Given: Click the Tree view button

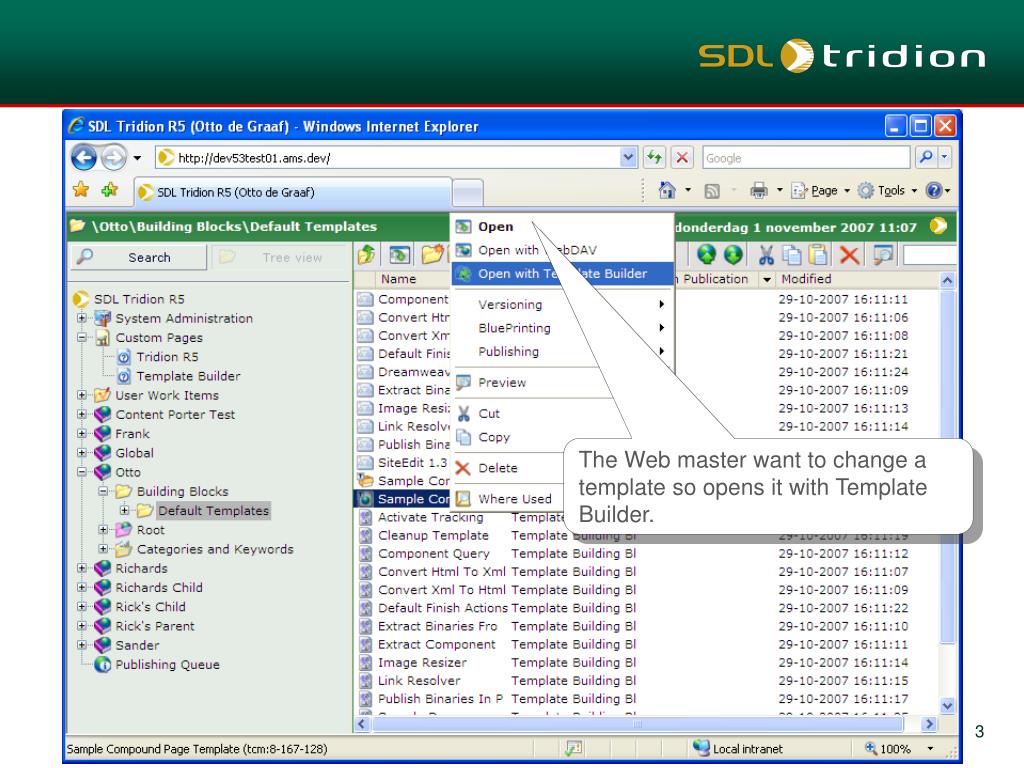Looking at the screenshot, I should tap(280, 257).
